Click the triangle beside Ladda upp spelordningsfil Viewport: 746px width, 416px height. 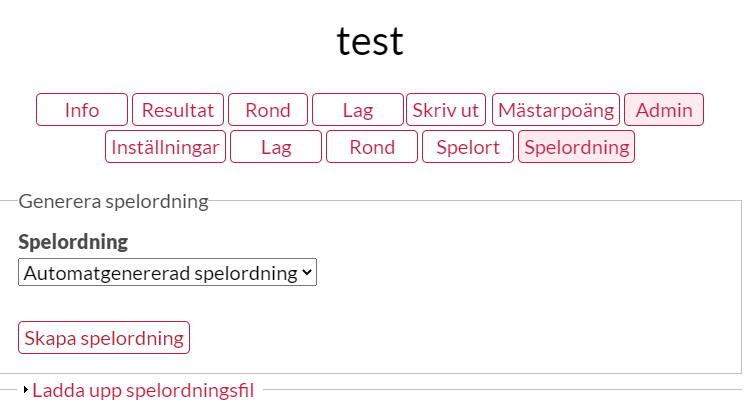[25, 390]
